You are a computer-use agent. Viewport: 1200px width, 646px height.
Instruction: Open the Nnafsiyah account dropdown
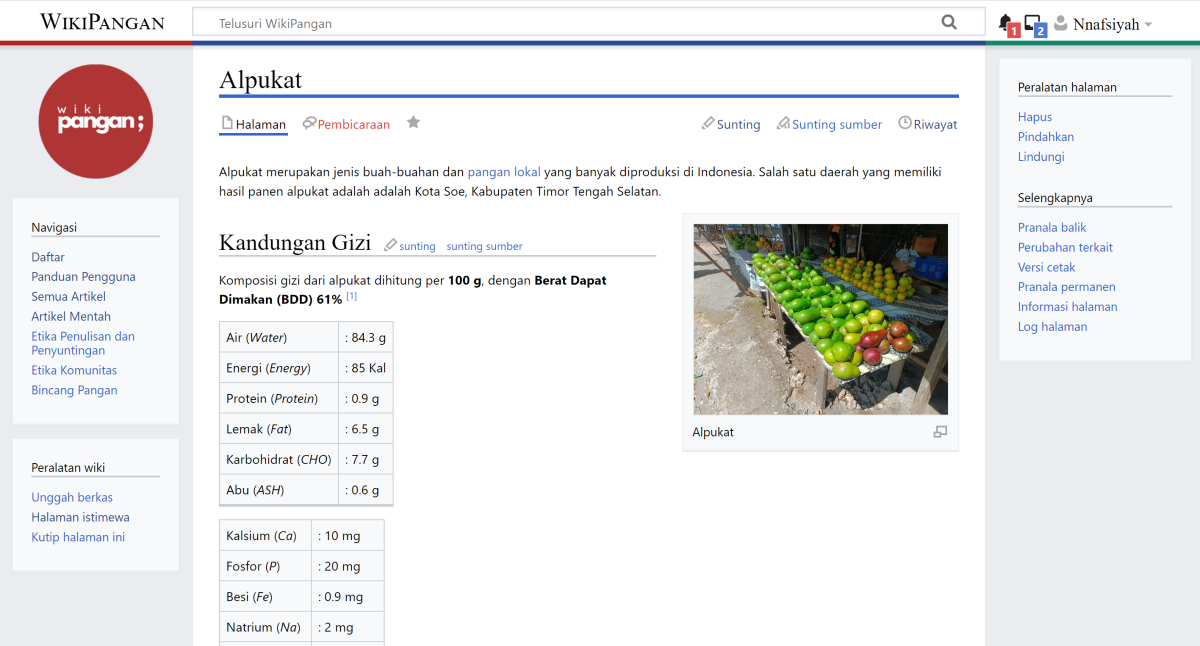tap(1105, 22)
